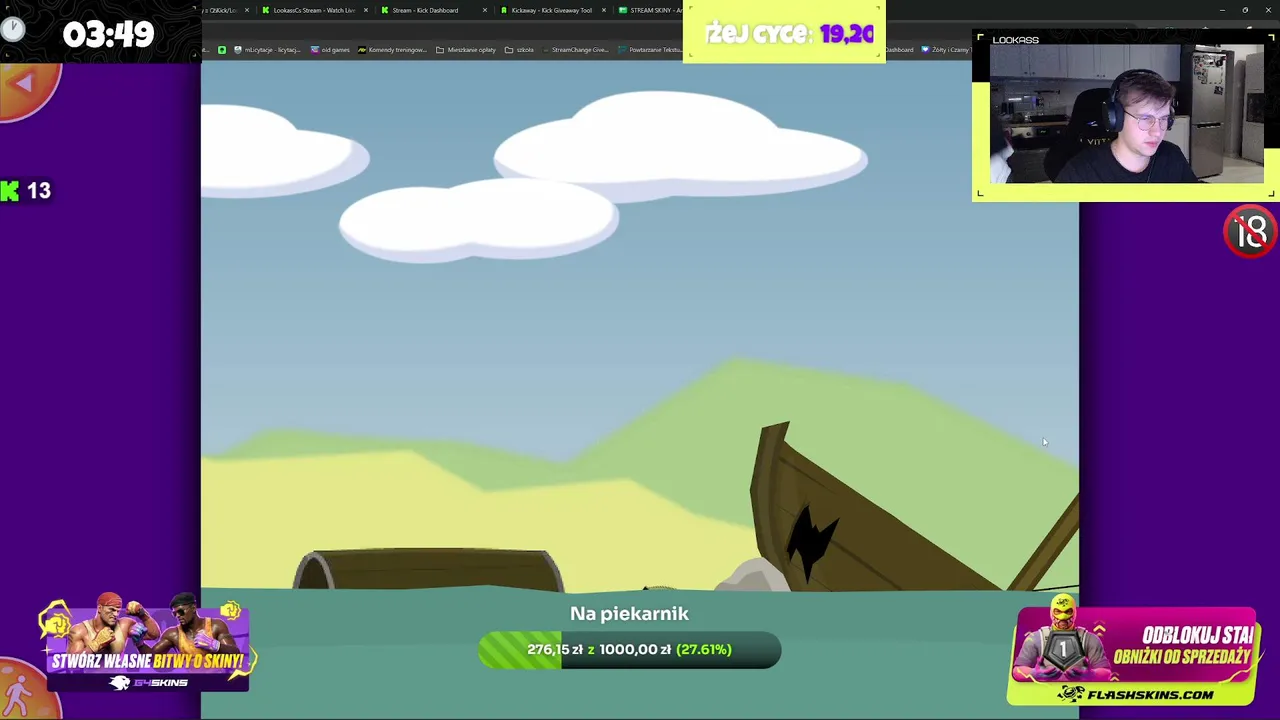The height and width of the screenshot is (720, 1280).
Task: Click the Kick viewer count 13
Action: coord(39,191)
